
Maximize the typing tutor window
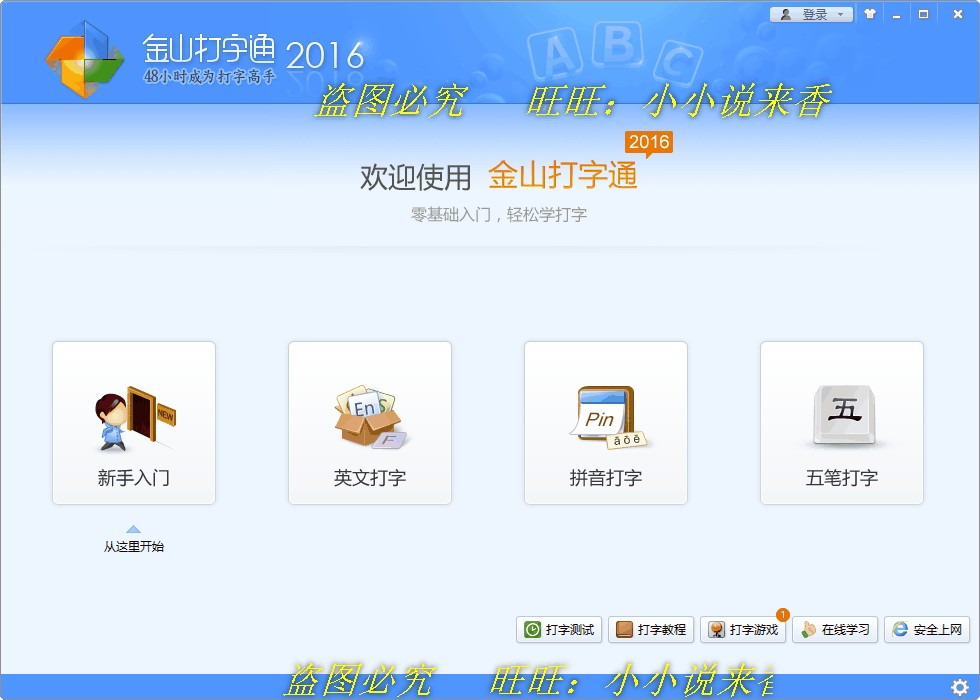pyautogui.click(x=924, y=14)
